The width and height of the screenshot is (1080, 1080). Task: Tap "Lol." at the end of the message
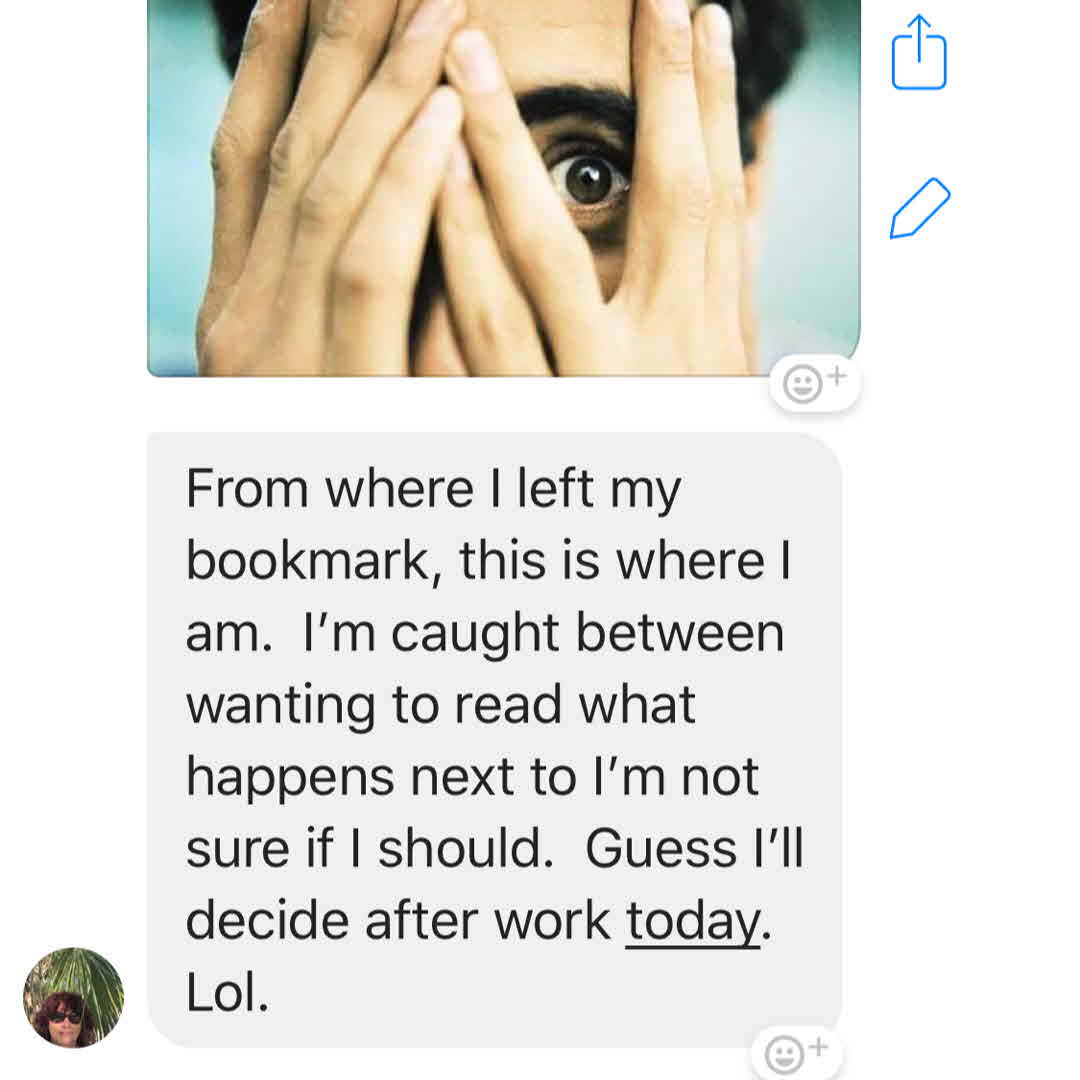pos(227,992)
